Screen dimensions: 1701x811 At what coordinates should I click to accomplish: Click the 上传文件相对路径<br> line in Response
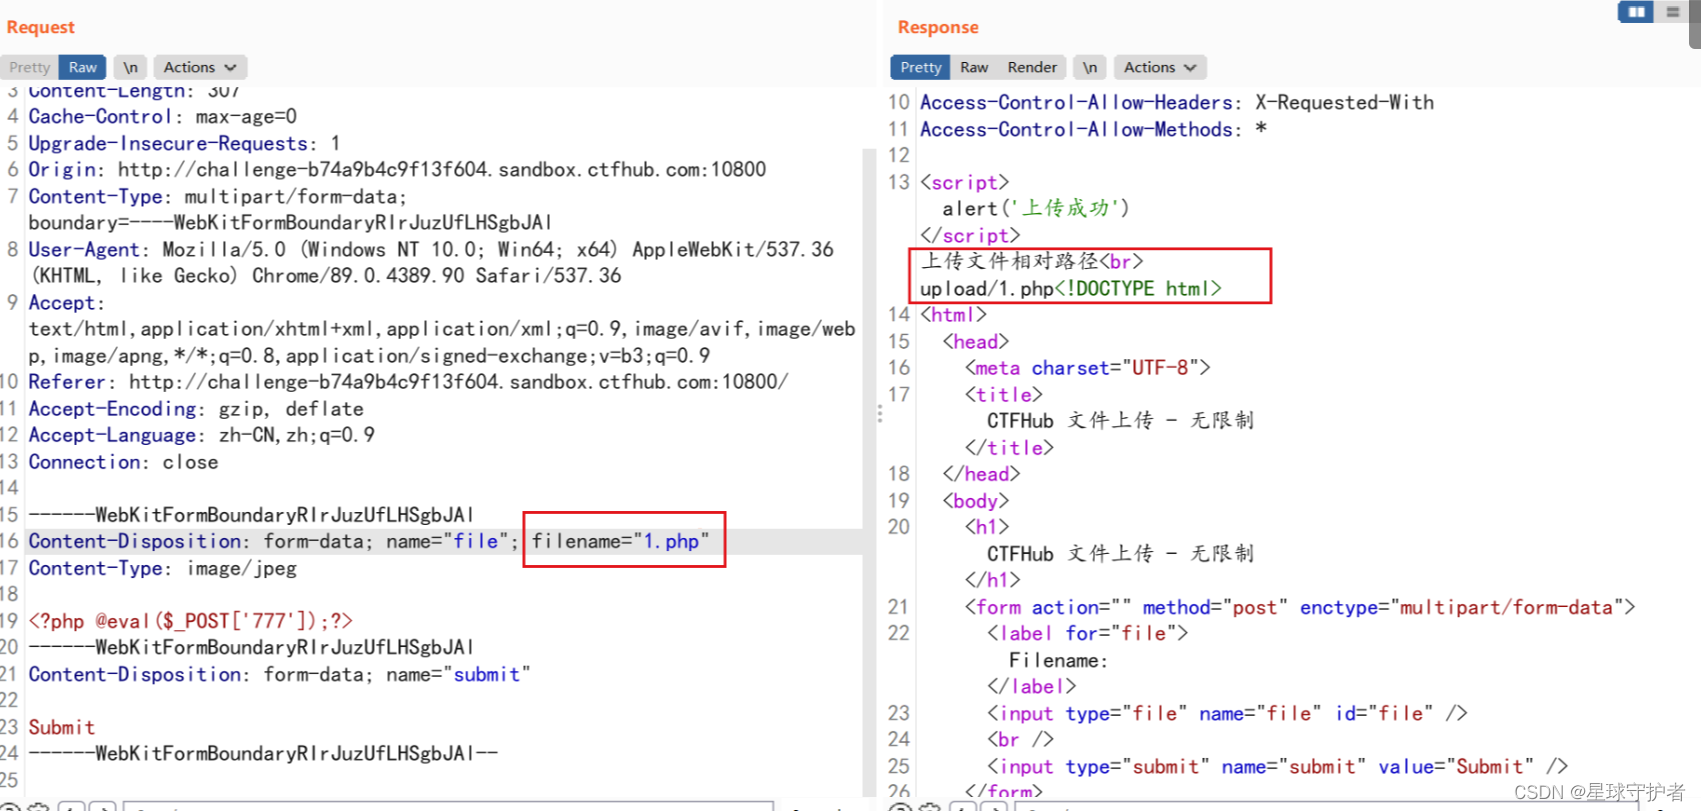(x=1032, y=261)
